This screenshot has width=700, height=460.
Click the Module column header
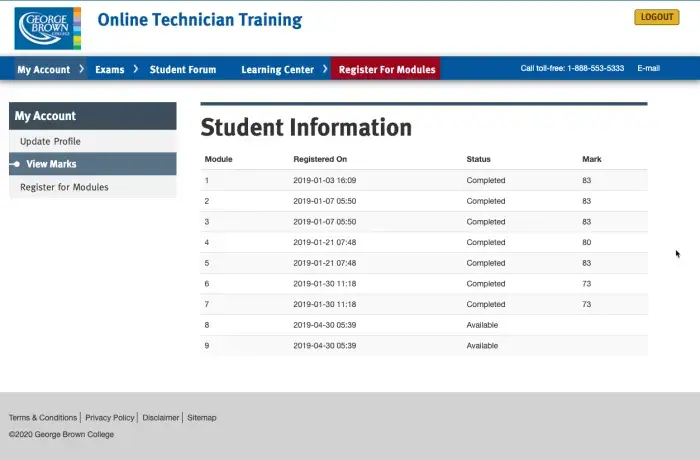[x=218, y=159]
